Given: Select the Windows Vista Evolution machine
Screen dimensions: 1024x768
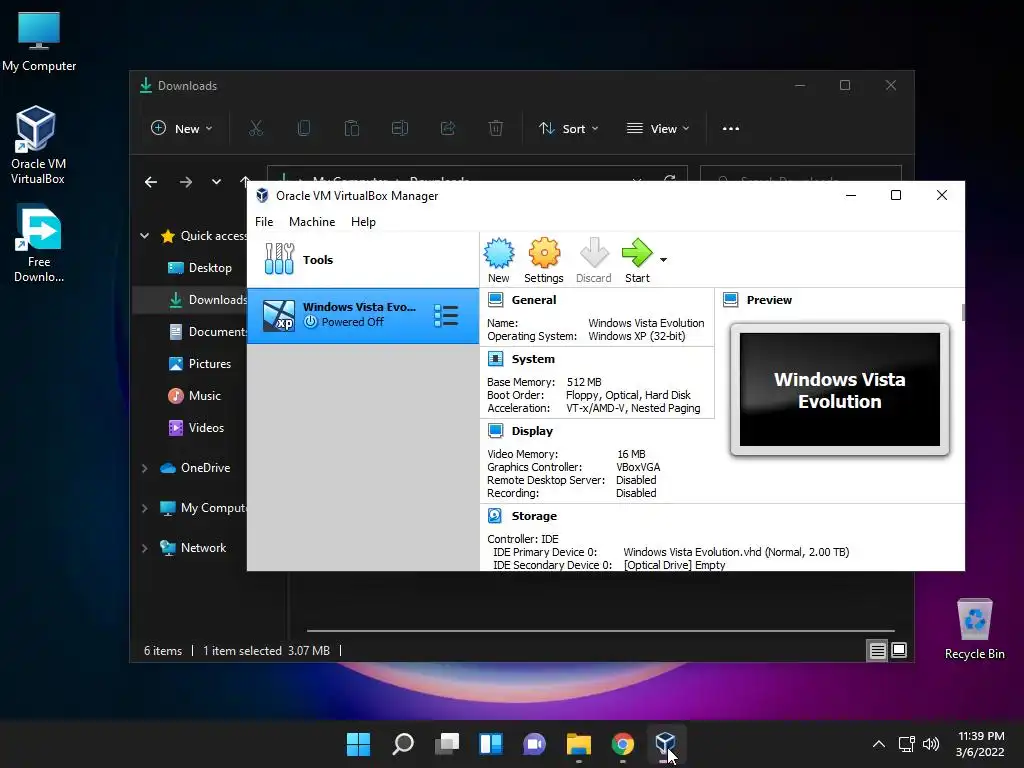Looking at the screenshot, I should click(363, 315).
